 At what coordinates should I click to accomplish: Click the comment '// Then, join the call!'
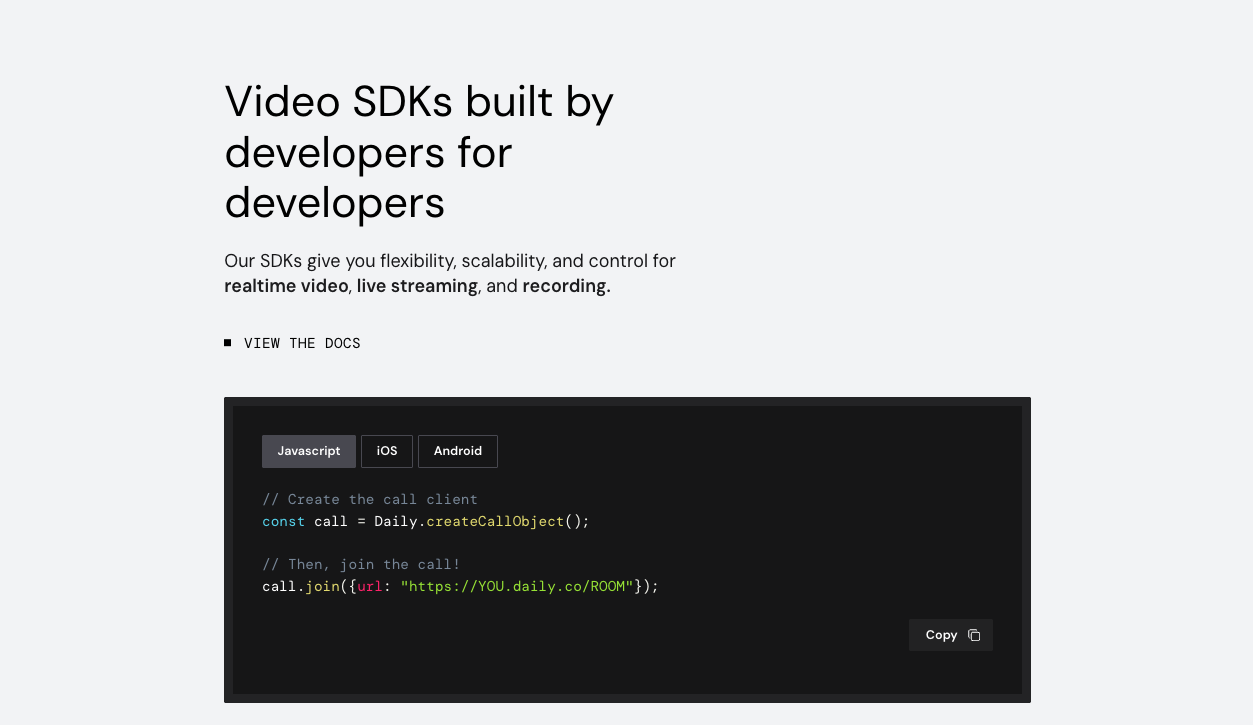361,564
